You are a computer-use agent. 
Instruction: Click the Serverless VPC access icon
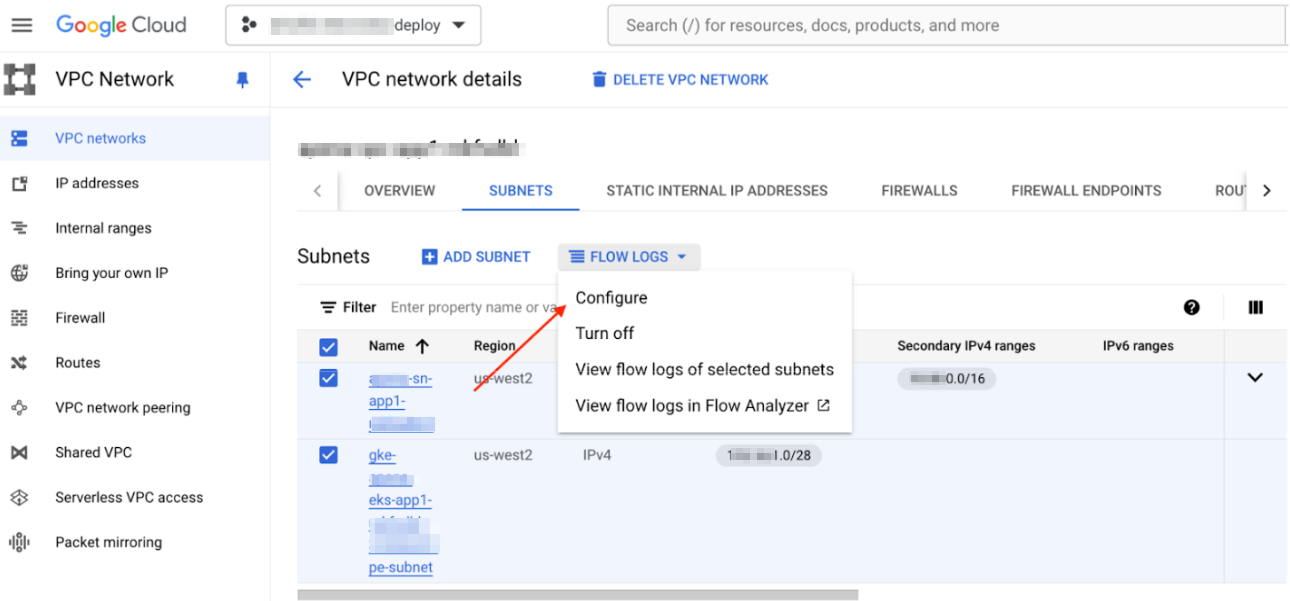19,498
